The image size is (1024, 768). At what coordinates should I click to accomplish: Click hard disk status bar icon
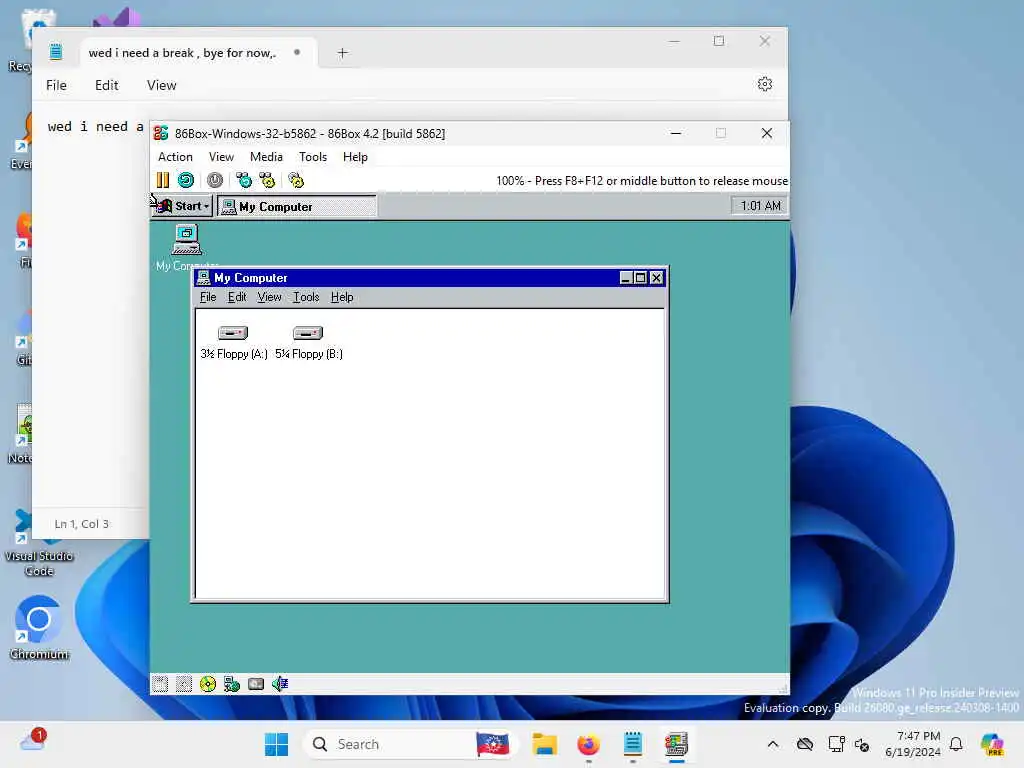[256, 684]
